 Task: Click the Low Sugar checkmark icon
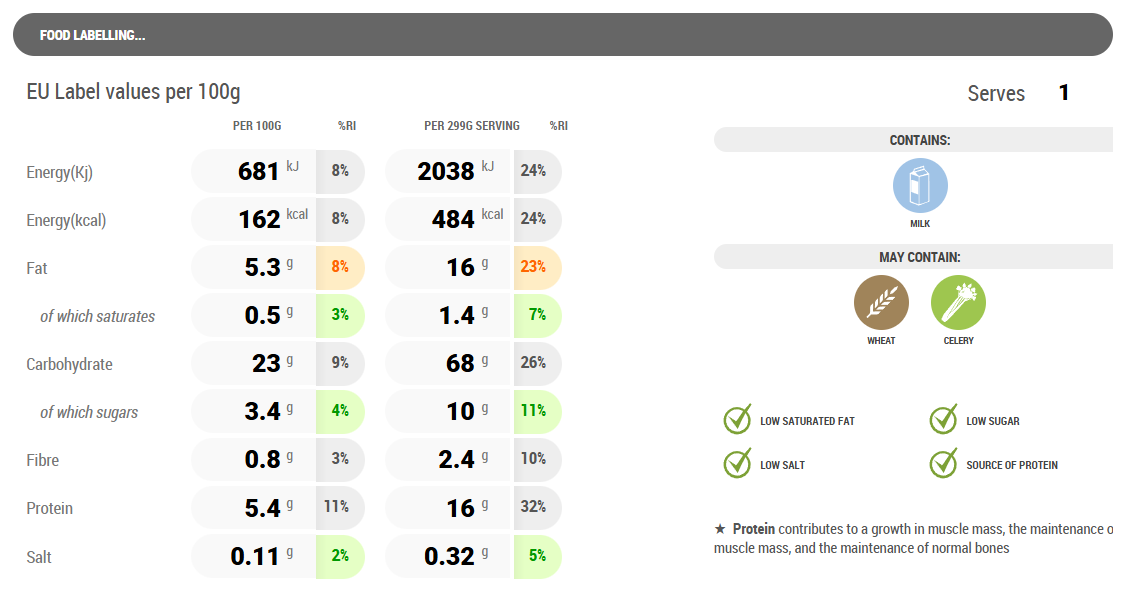click(943, 420)
